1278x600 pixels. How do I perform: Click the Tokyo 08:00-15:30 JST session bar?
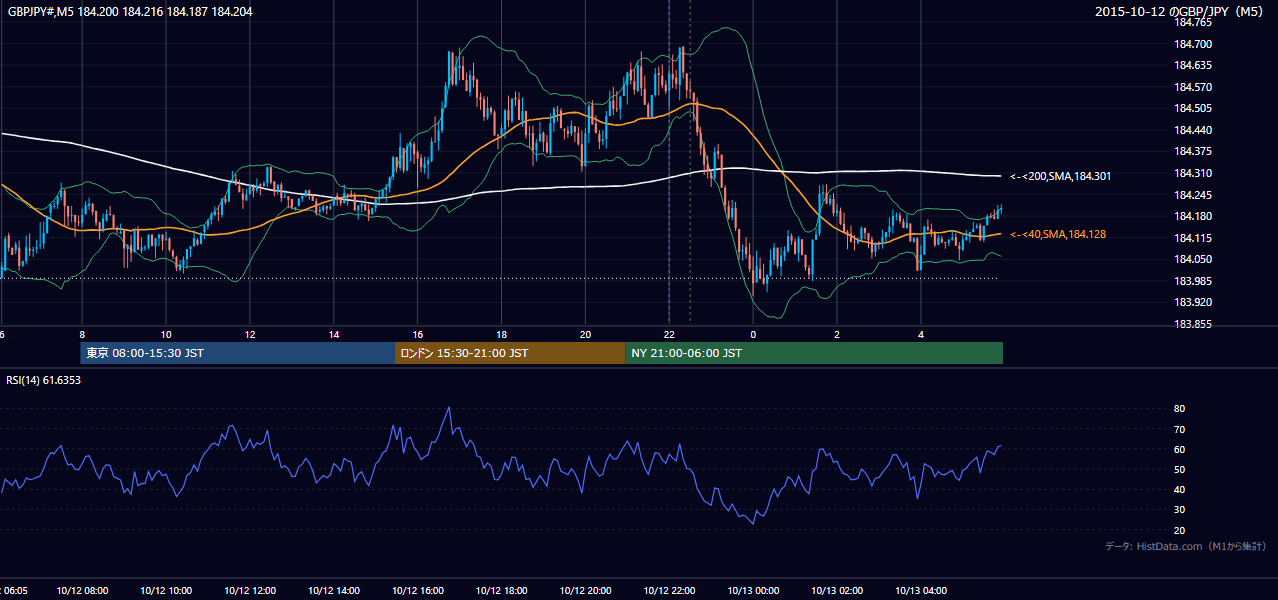click(x=238, y=353)
